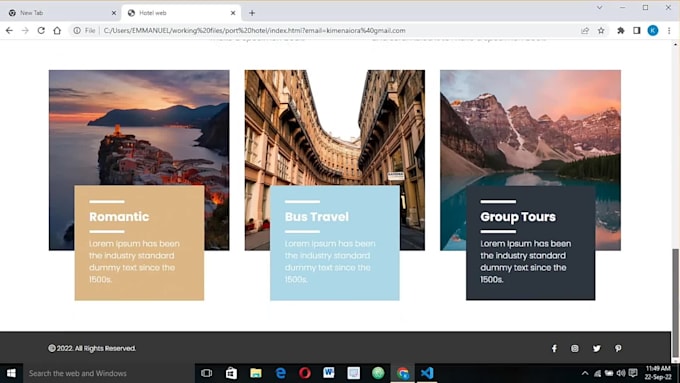
Task: Open the footer Twitter icon
Action: coord(597,348)
